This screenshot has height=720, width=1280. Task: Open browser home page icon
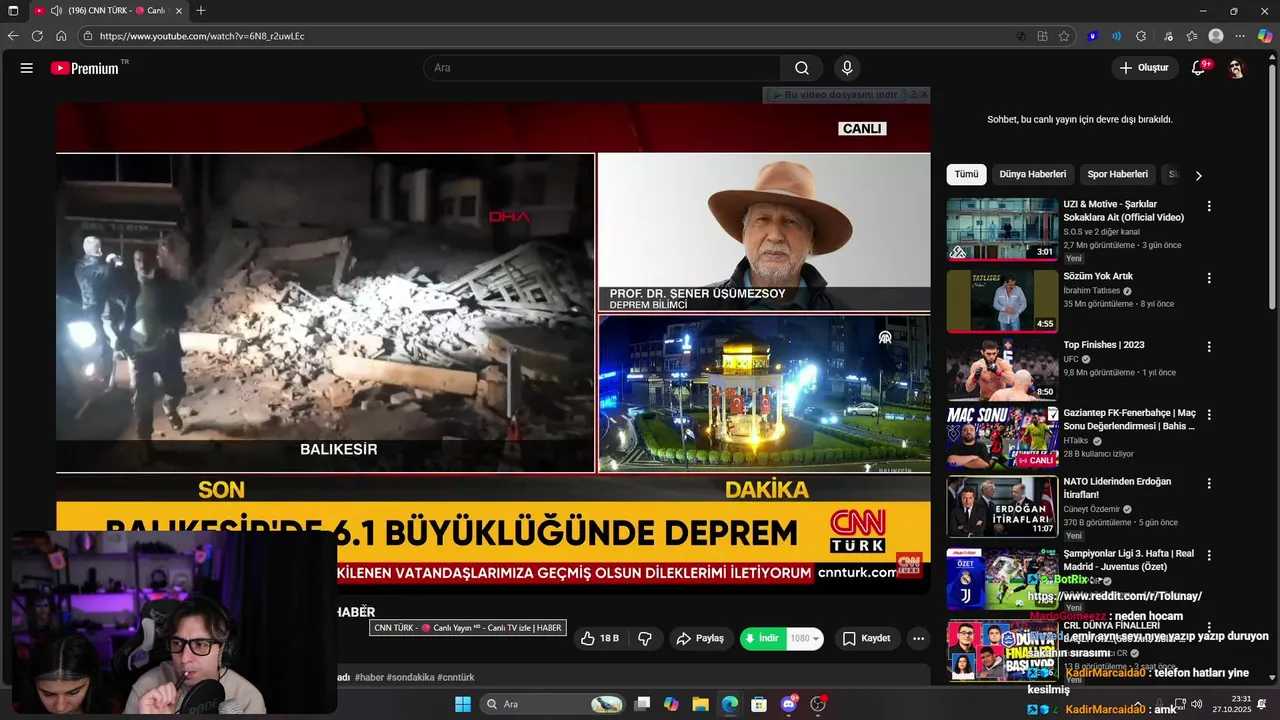pyautogui.click(x=61, y=36)
